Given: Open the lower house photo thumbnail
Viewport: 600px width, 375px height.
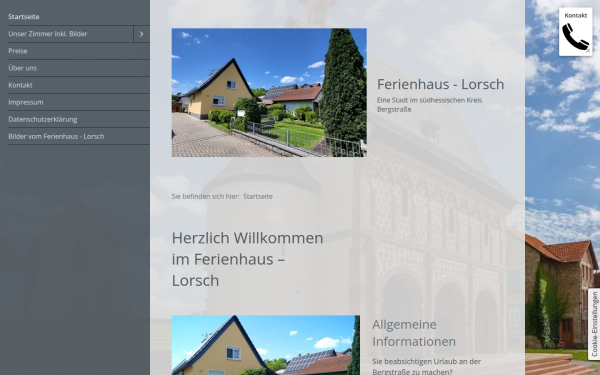Looking at the screenshot, I should pyautogui.click(x=266, y=345).
